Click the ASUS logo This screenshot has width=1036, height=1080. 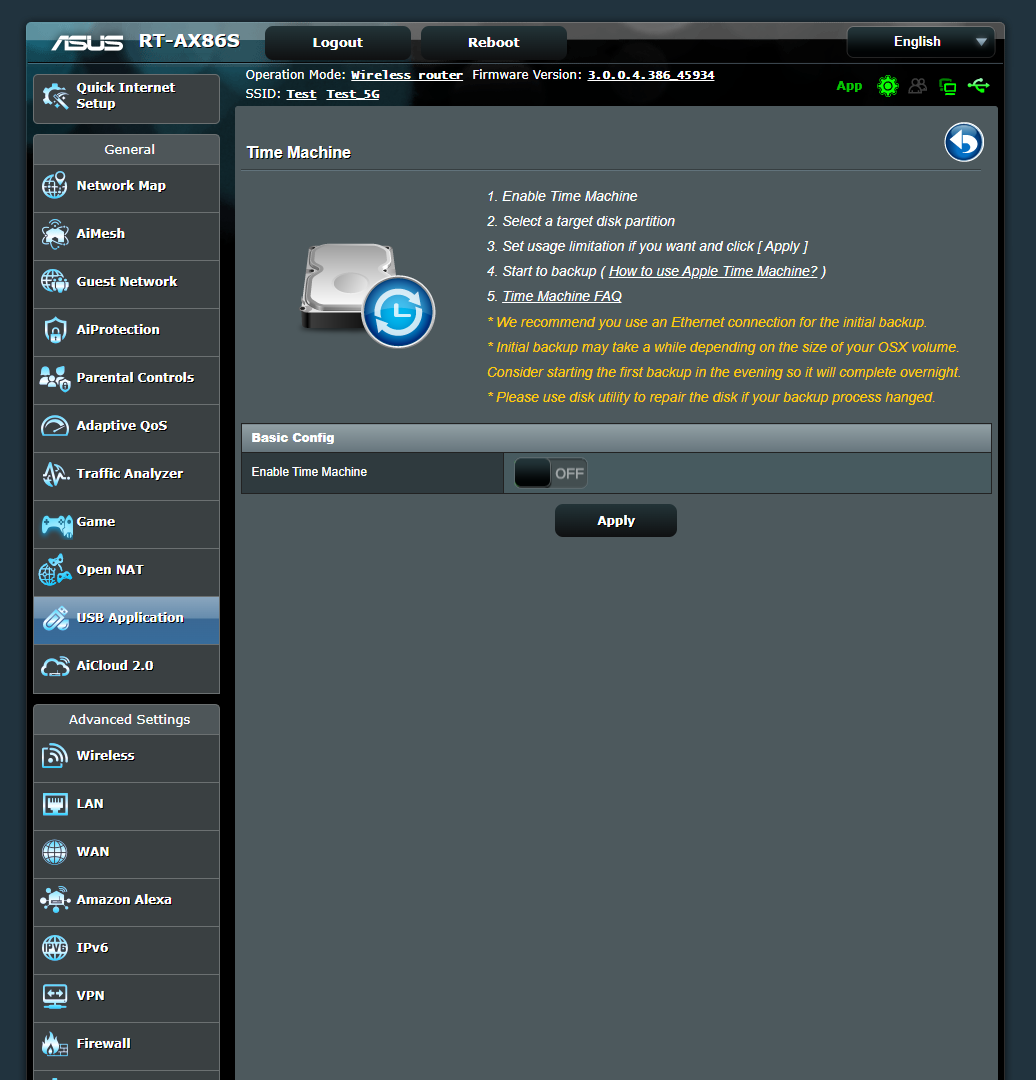[87, 43]
